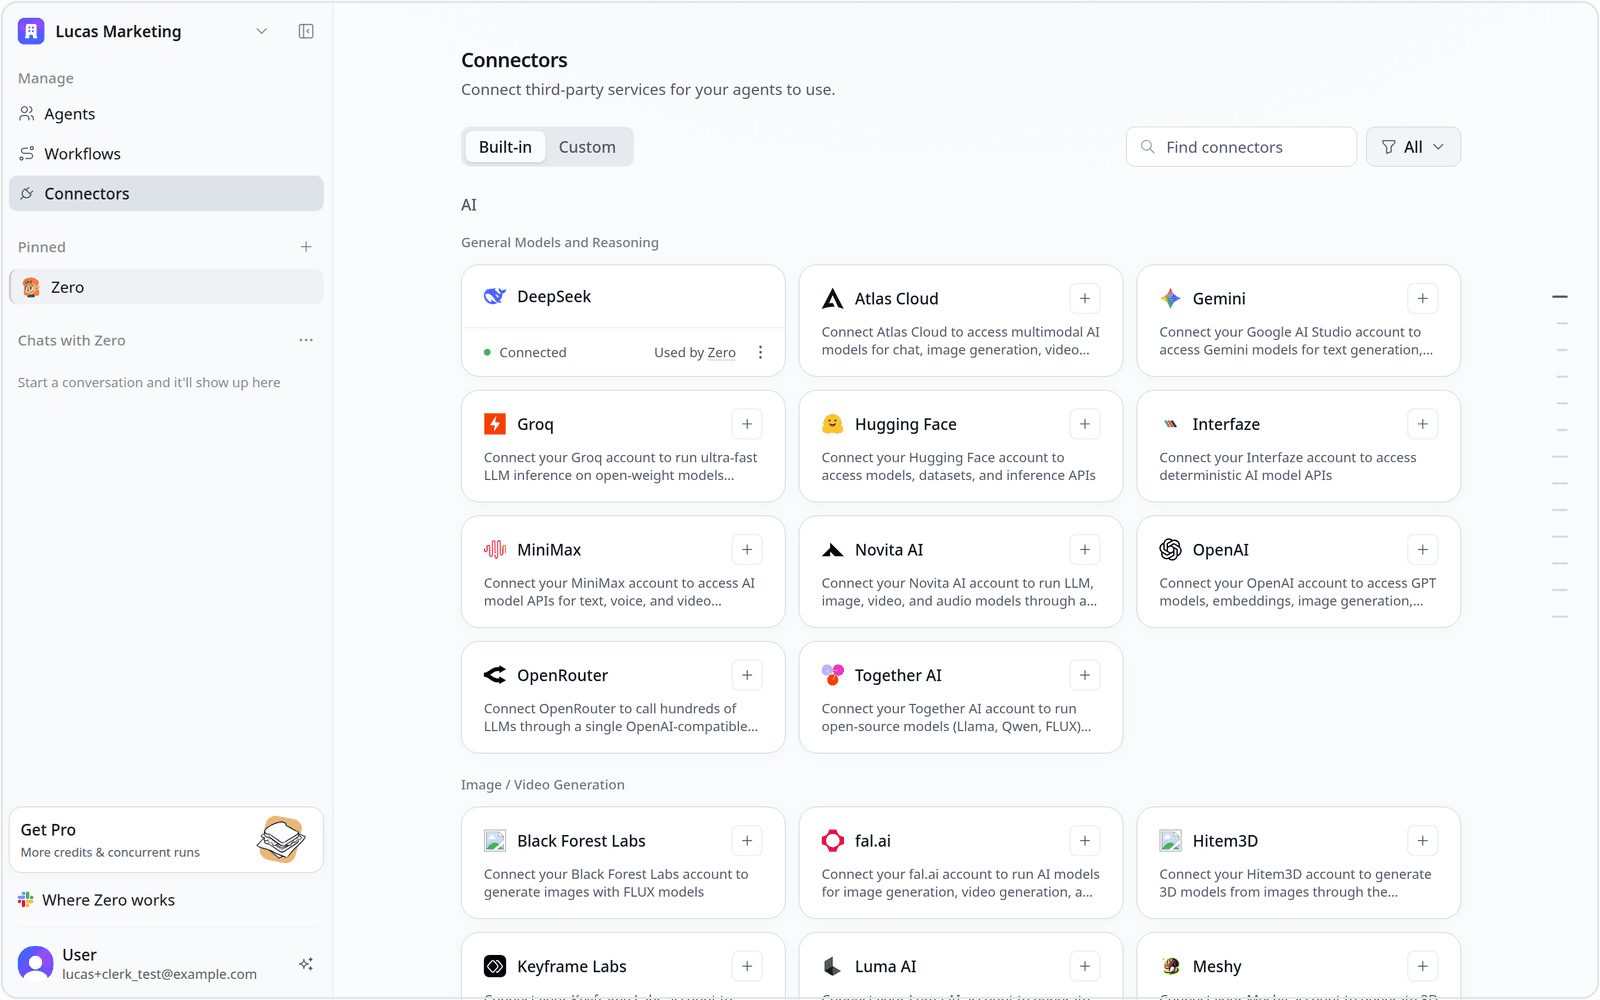Collapse the sidebar panel icon
Screen dimensions: 1600x1000
click(306, 31)
